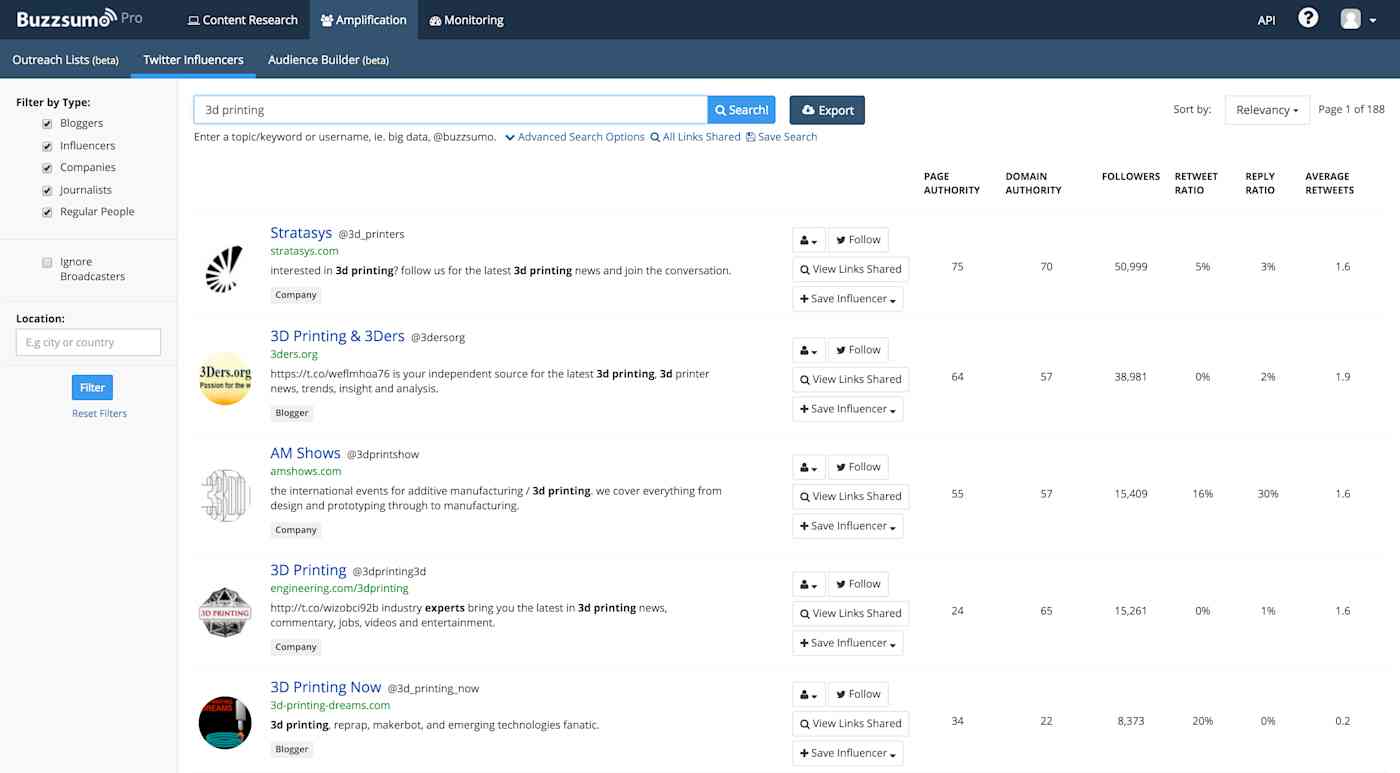Screen dimensions: 1400x773
Task: Click the Export cloud button
Action: pyautogui.click(x=826, y=109)
